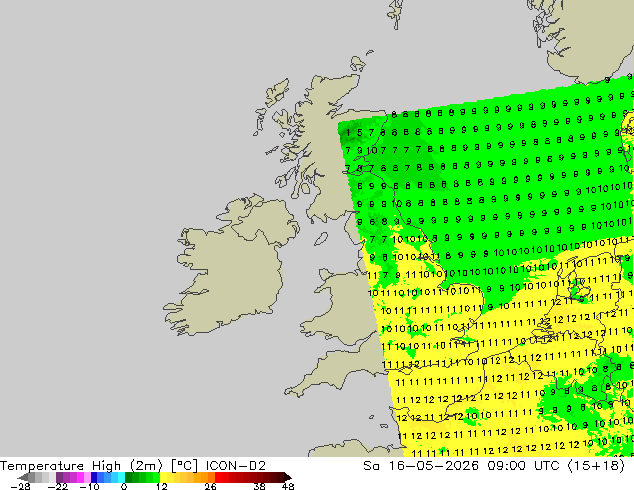Click the grey left arrow end of colour scale
Screen dimensions: 634x490
coord(23,477)
